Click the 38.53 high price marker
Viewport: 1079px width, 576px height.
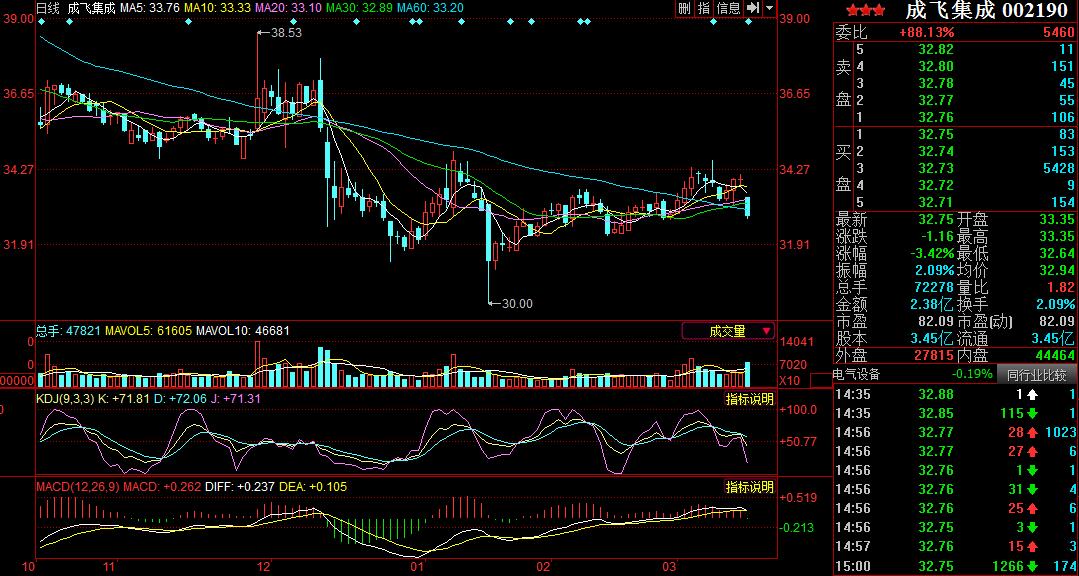tap(285, 33)
